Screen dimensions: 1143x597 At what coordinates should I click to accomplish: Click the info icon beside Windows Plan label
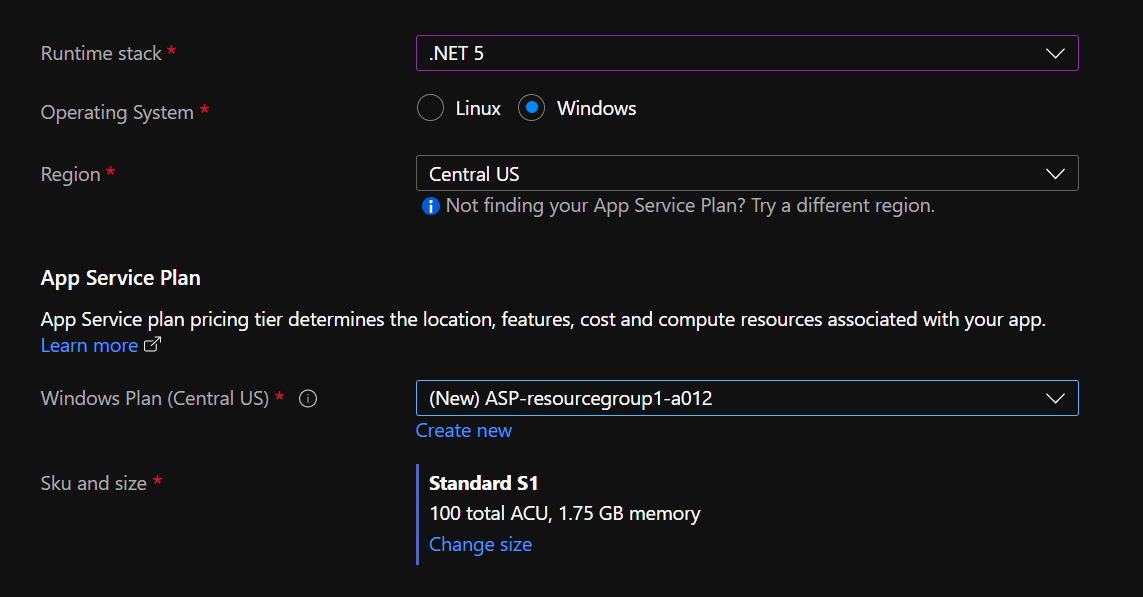click(x=307, y=398)
